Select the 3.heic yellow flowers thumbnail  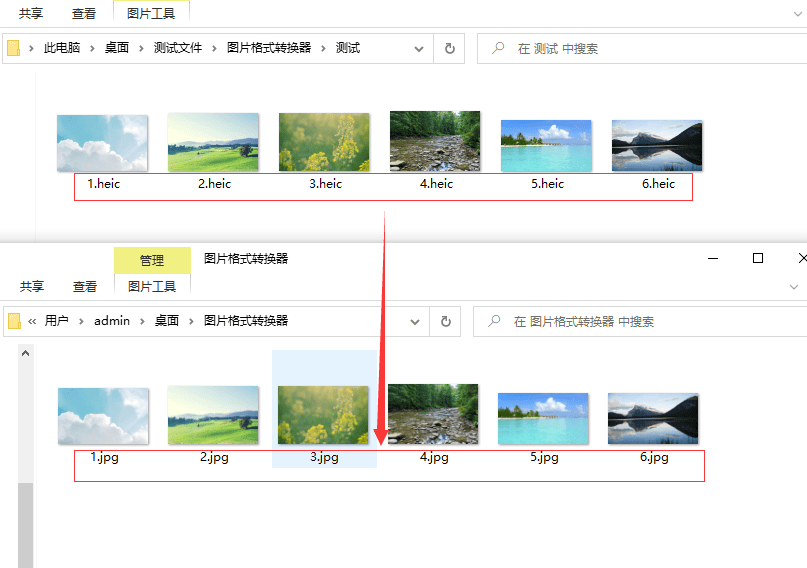pos(324,142)
